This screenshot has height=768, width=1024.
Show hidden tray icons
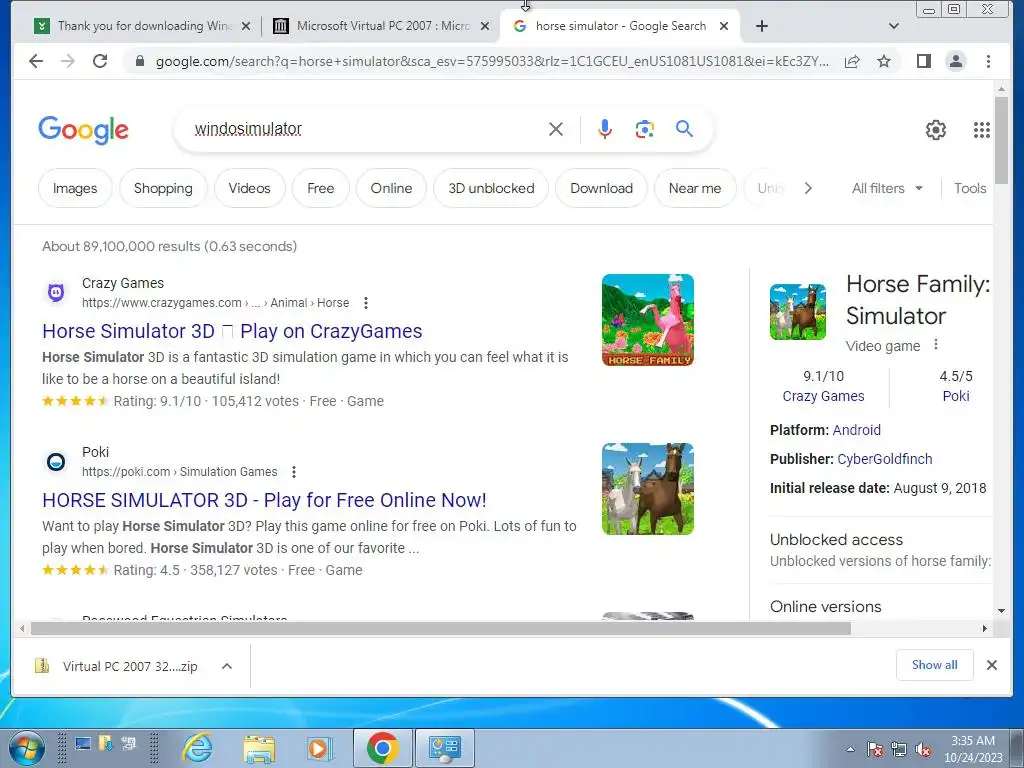pyautogui.click(x=850, y=750)
